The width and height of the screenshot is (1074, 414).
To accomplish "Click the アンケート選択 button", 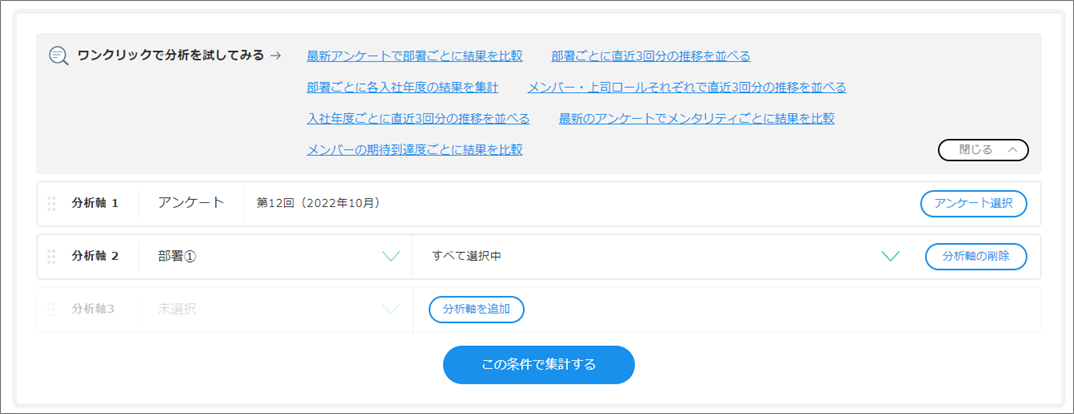I will [x=973, y=204].
